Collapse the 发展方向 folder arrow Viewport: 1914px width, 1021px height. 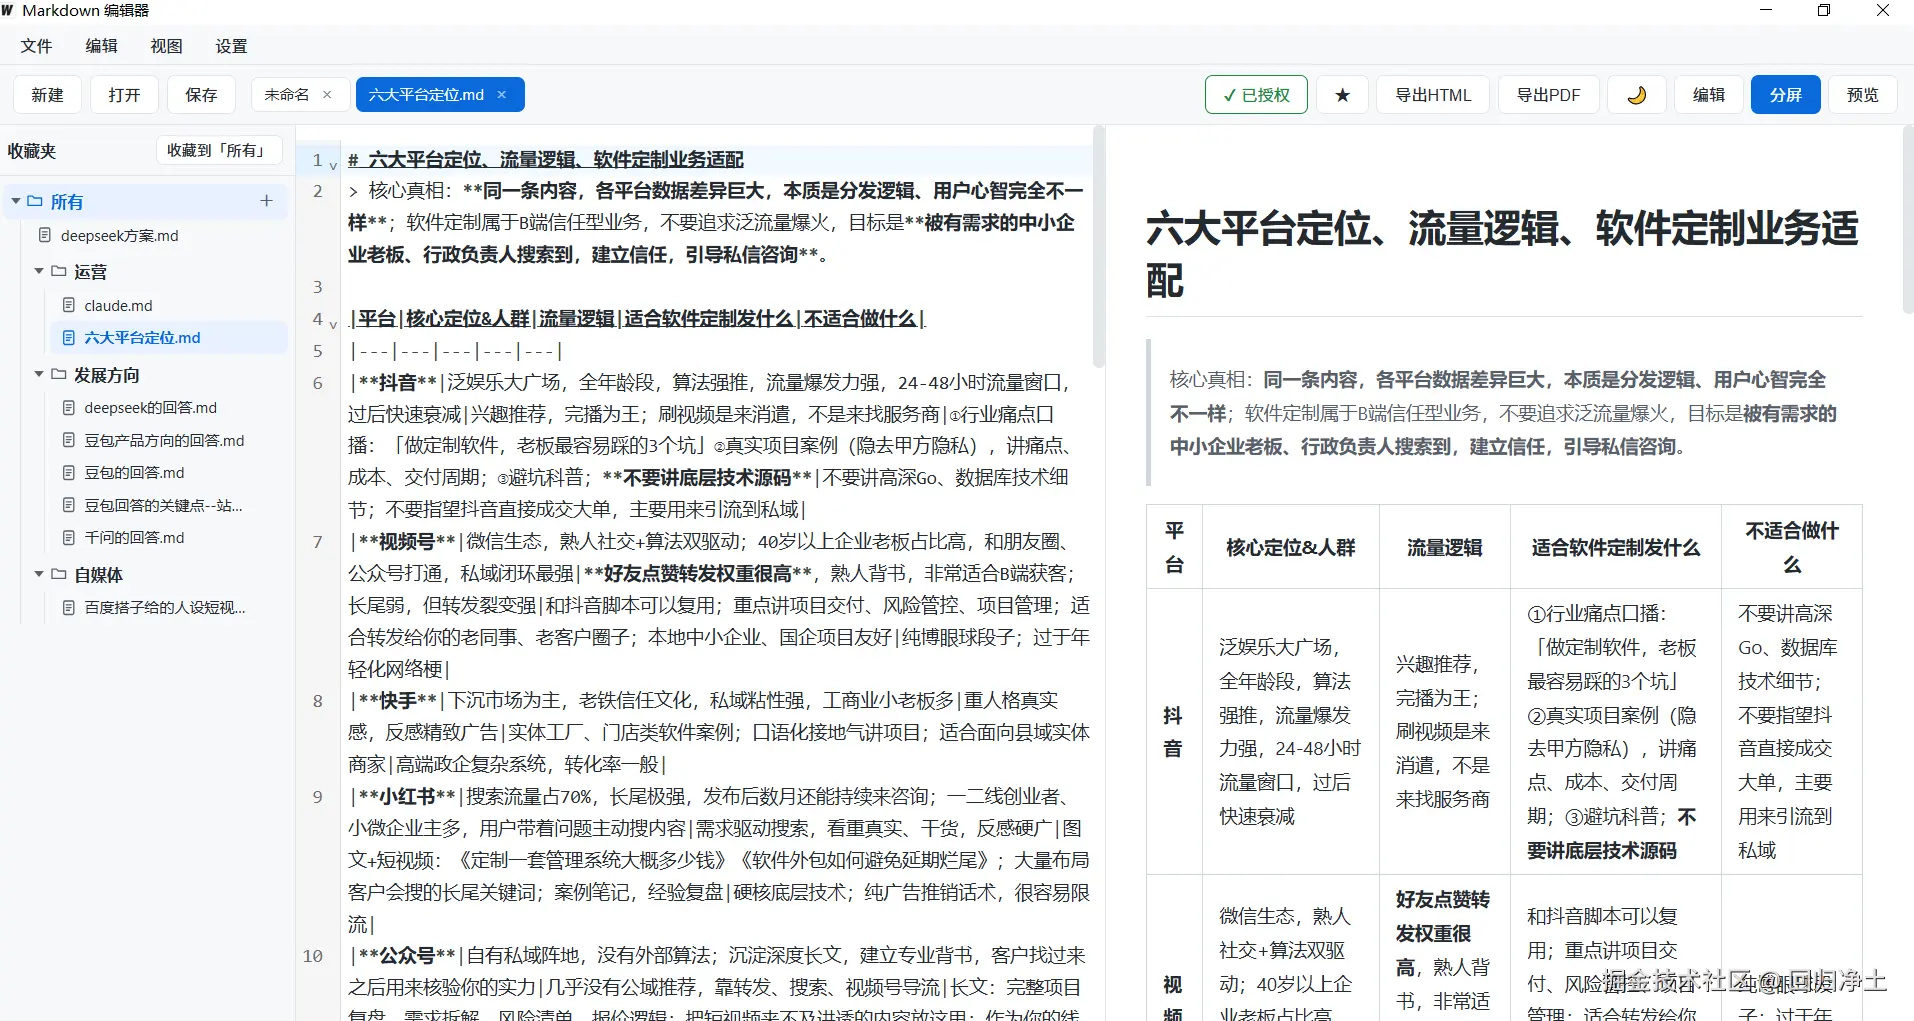[39, 374]
